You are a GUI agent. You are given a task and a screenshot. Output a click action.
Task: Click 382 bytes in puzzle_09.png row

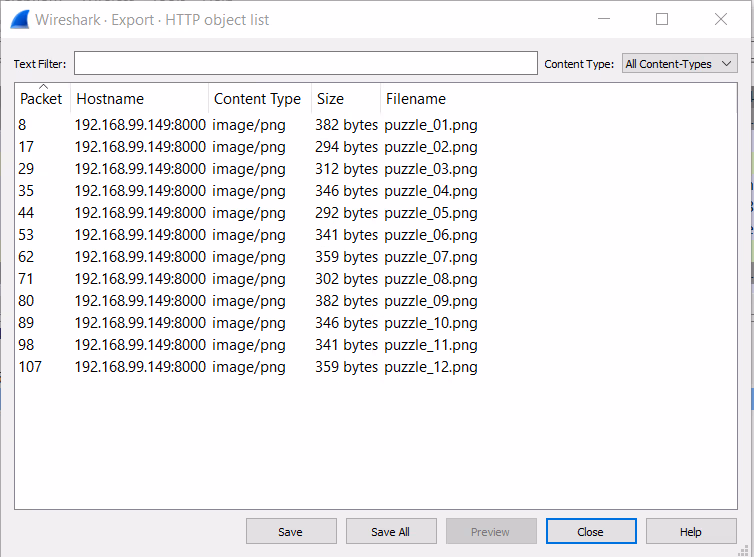346,301
